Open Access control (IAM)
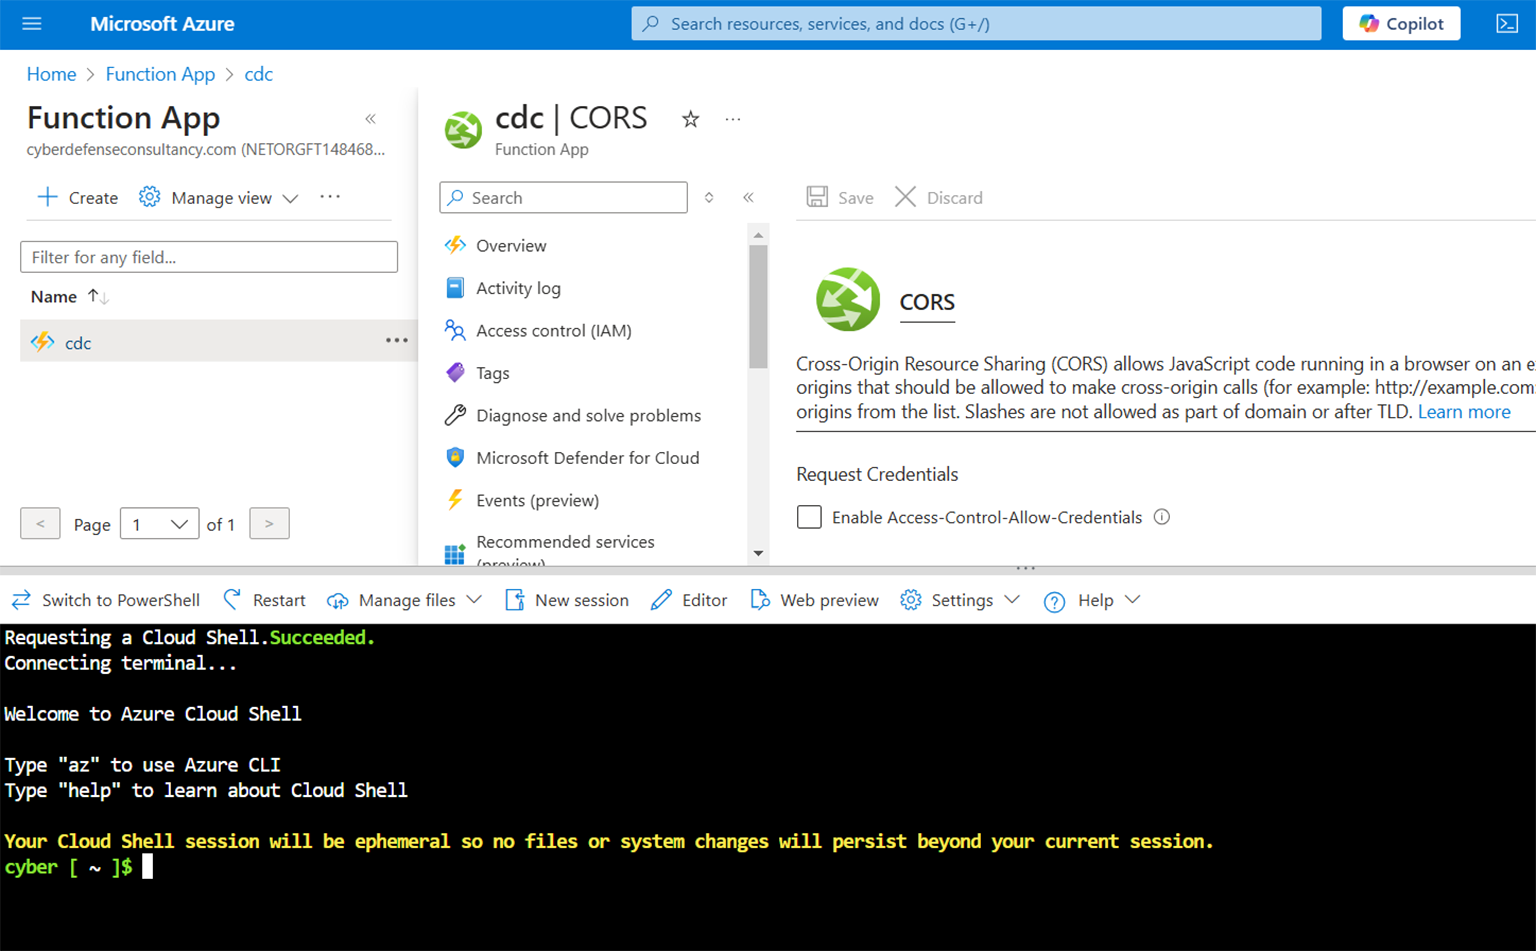The image size is (1536, 951). (x=553, y=330)
